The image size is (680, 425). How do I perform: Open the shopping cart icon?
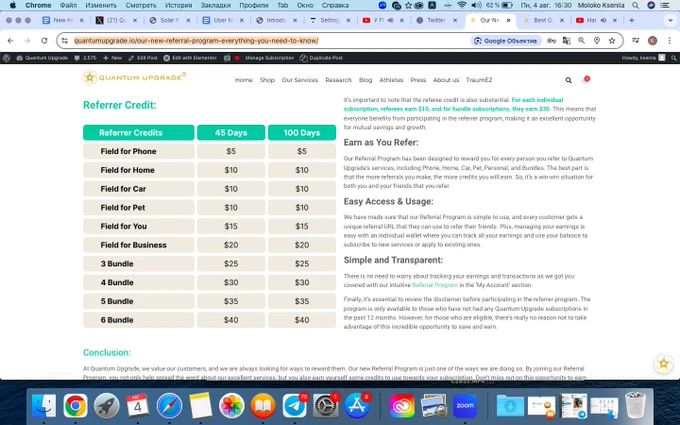(585, 80)
